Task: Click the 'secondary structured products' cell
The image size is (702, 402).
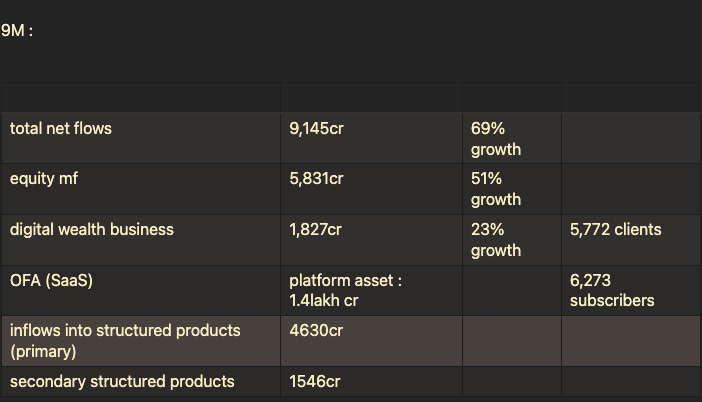Action: [141, 381]
